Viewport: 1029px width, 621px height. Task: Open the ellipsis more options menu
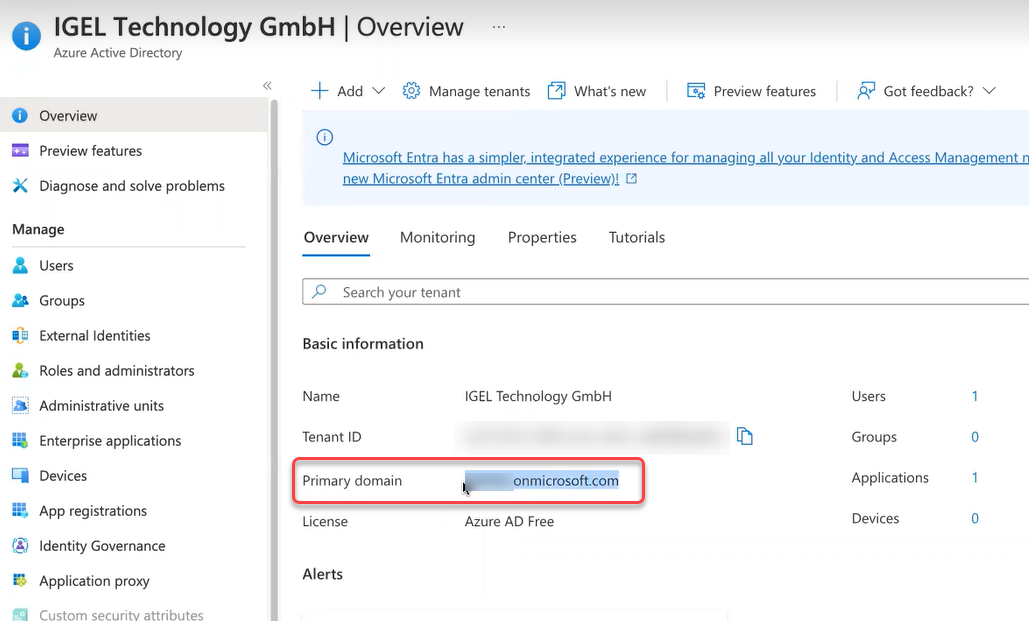click(x=499, y=27)
